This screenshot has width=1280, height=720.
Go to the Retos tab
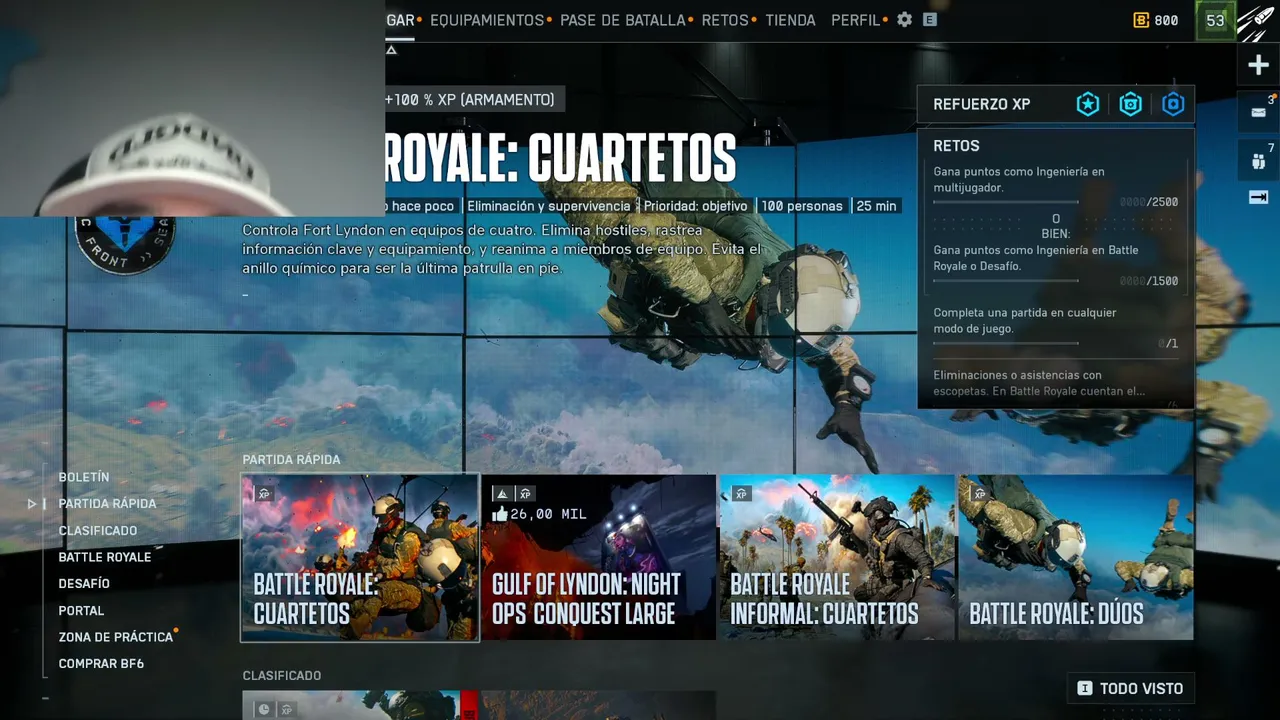point(725,20)
